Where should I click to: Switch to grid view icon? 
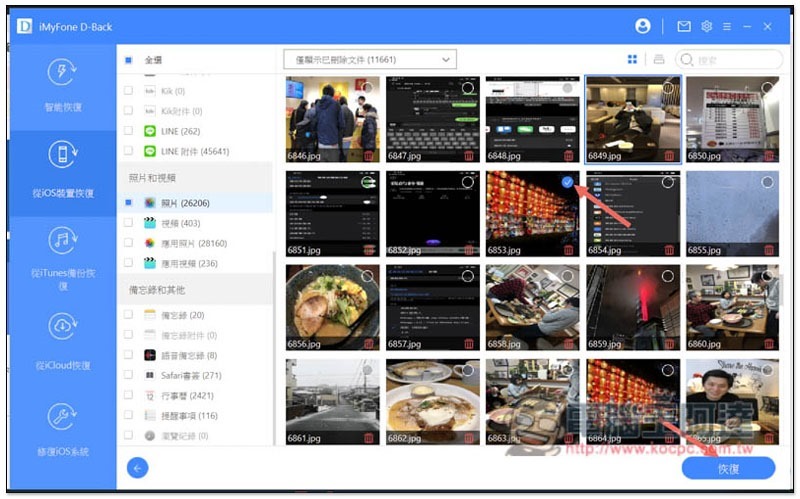tap(632, 60)
